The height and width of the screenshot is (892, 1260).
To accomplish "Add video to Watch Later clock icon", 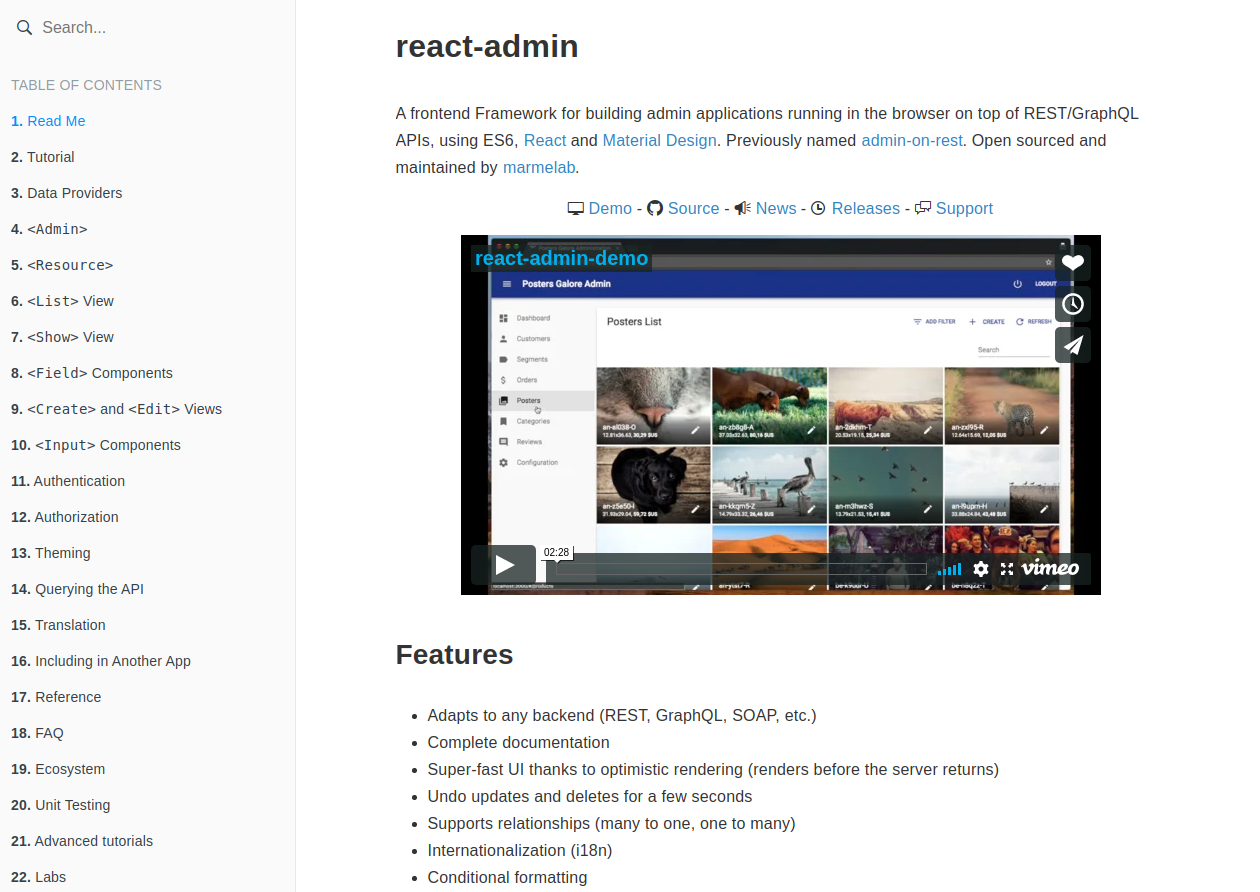I will coord(1073,304).
